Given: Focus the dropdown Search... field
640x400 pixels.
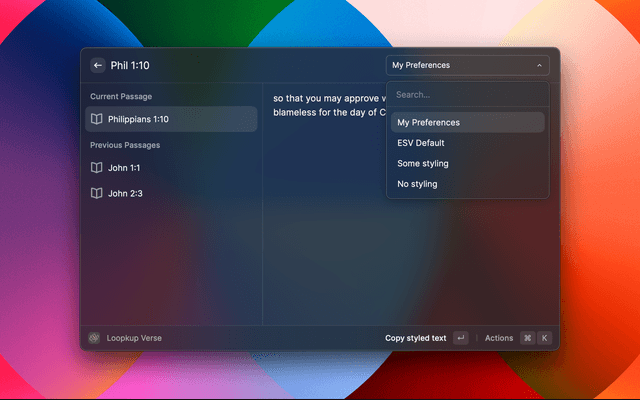Looking at the screenshot, I should coord(467,95).
